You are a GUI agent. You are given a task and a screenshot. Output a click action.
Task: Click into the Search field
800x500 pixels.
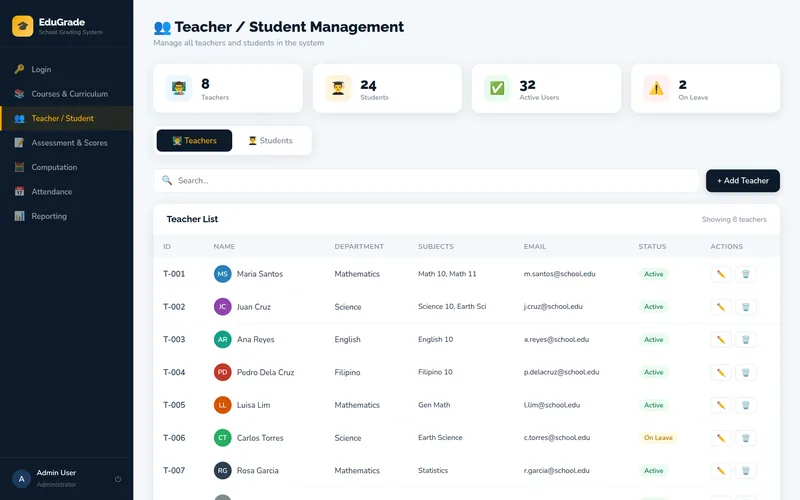426,181
